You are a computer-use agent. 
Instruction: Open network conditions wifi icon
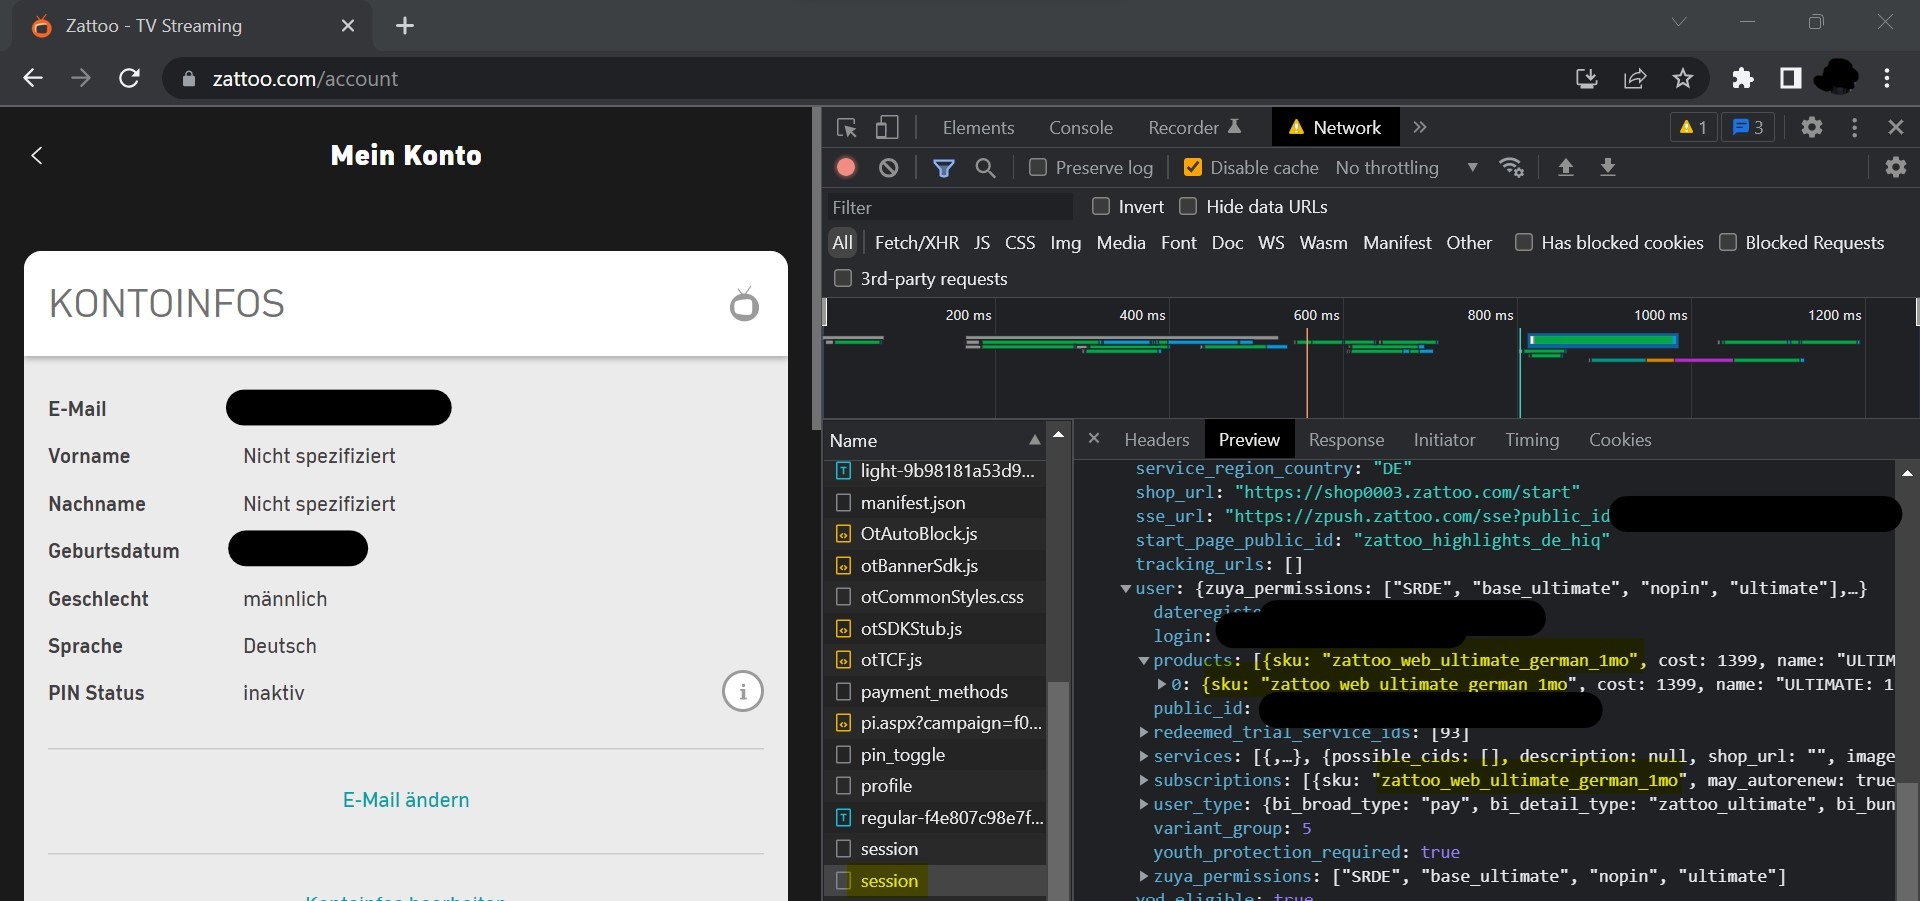click(x=1511, y=167)
